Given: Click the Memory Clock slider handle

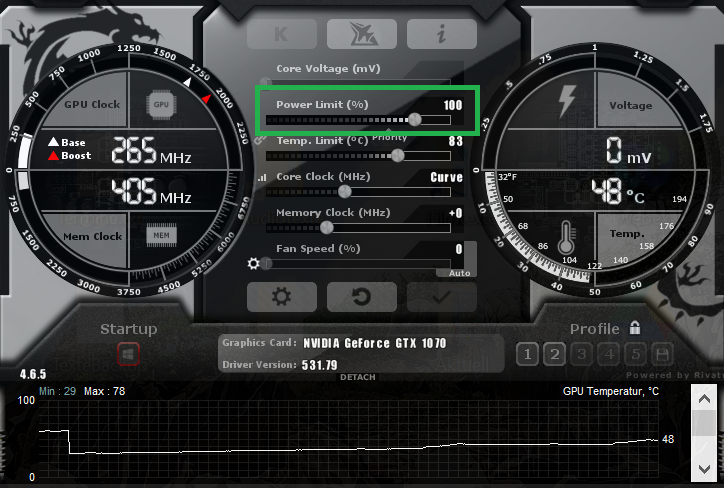Looking at the screenshot, I should click(326, 227).
